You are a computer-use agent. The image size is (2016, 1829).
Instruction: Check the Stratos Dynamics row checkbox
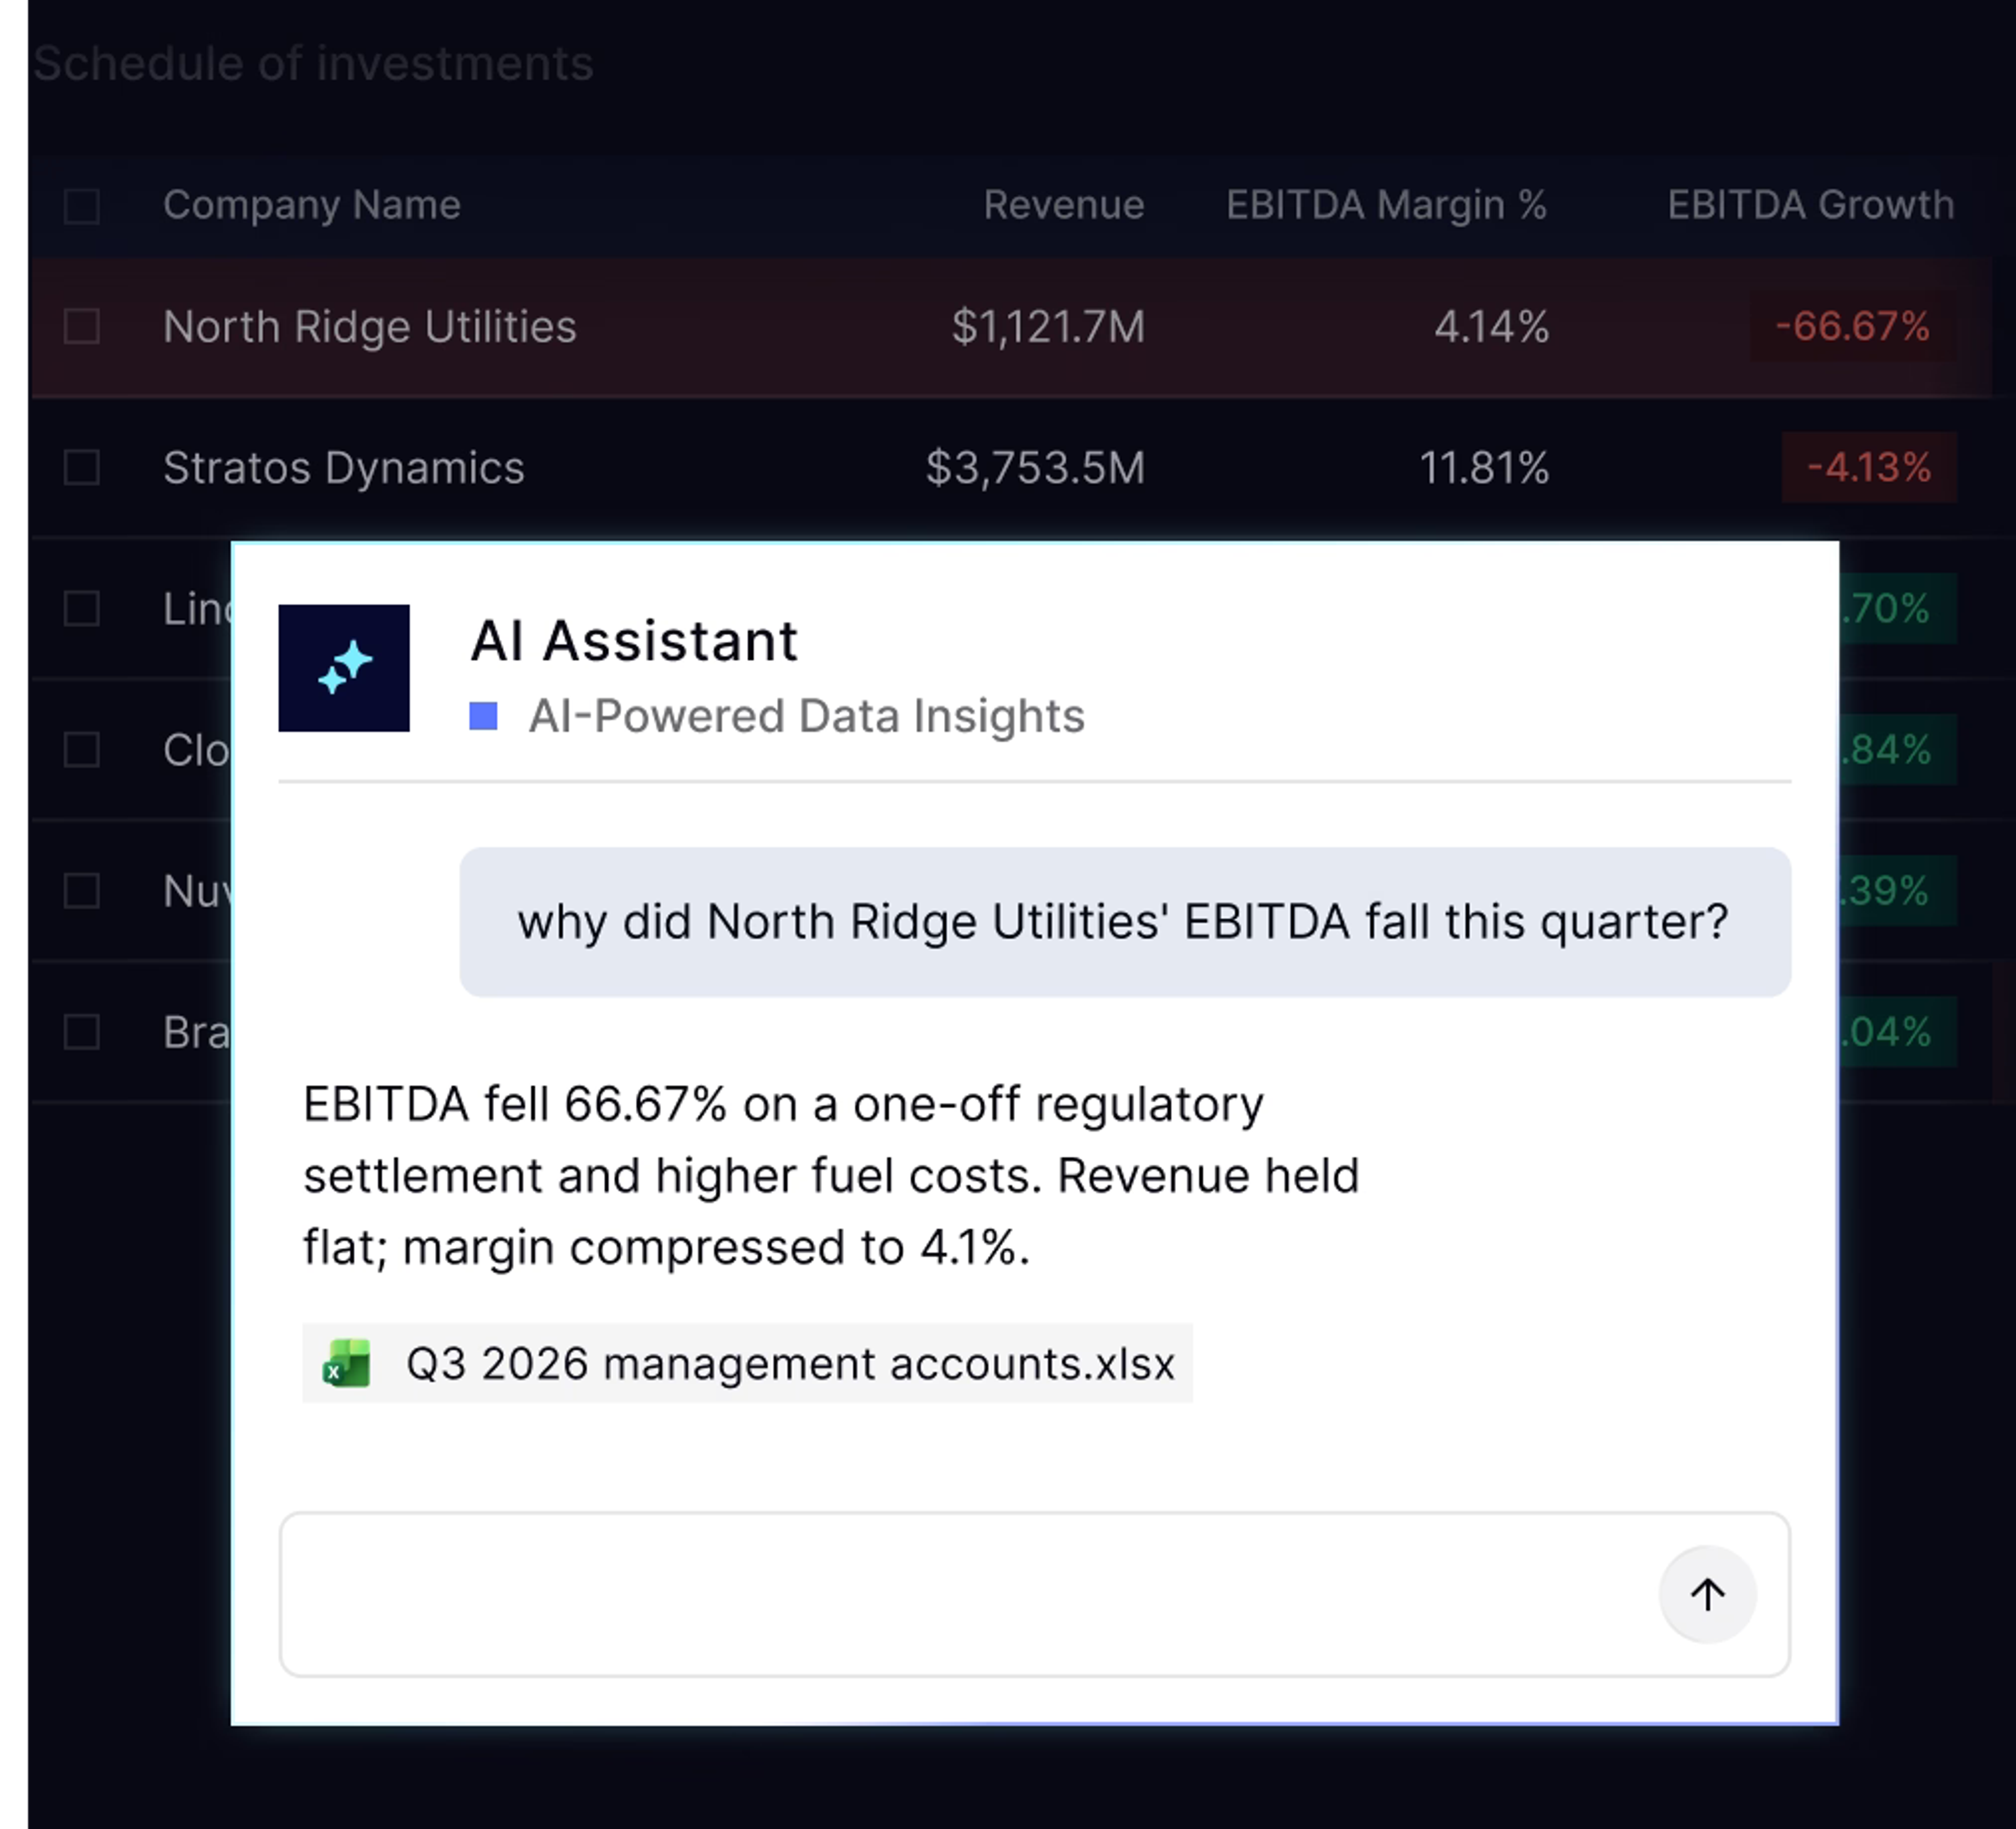(x=82, y=467)
